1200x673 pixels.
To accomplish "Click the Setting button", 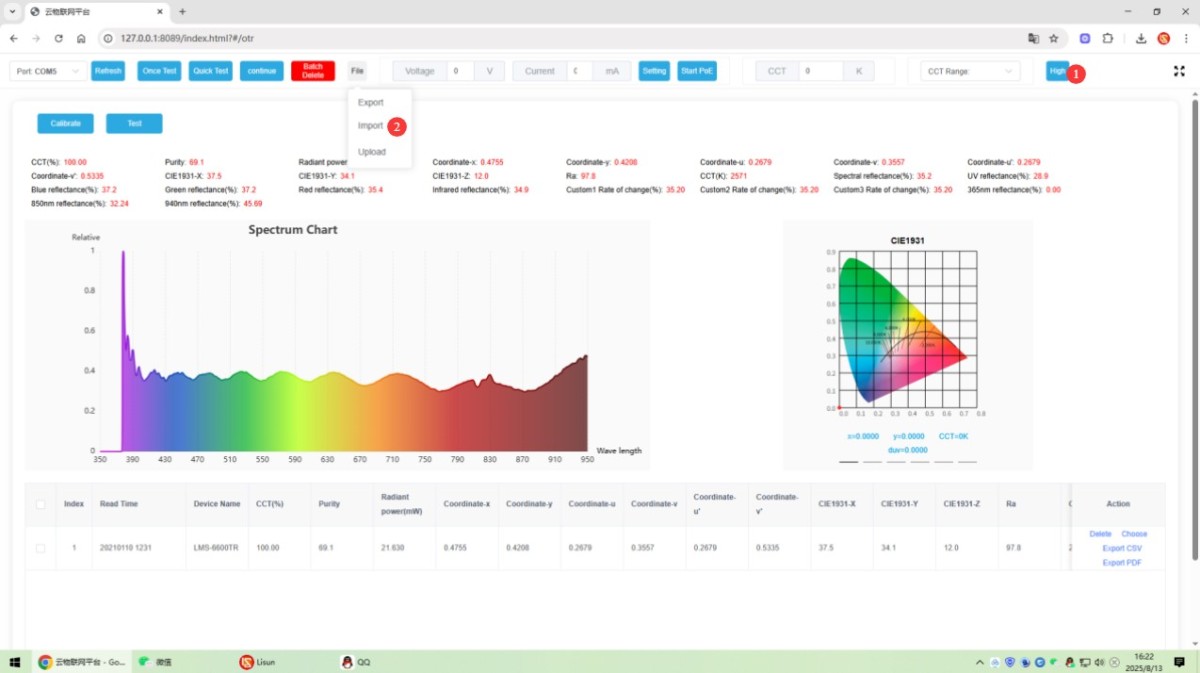I will coord(654,71).
